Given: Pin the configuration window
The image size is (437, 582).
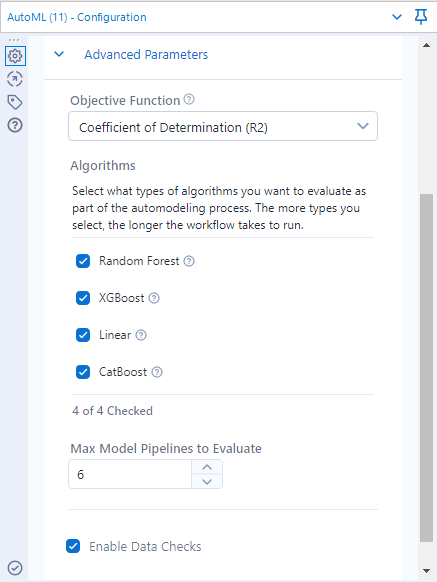Looking at the screenshot, I should (x=421, y=17).
